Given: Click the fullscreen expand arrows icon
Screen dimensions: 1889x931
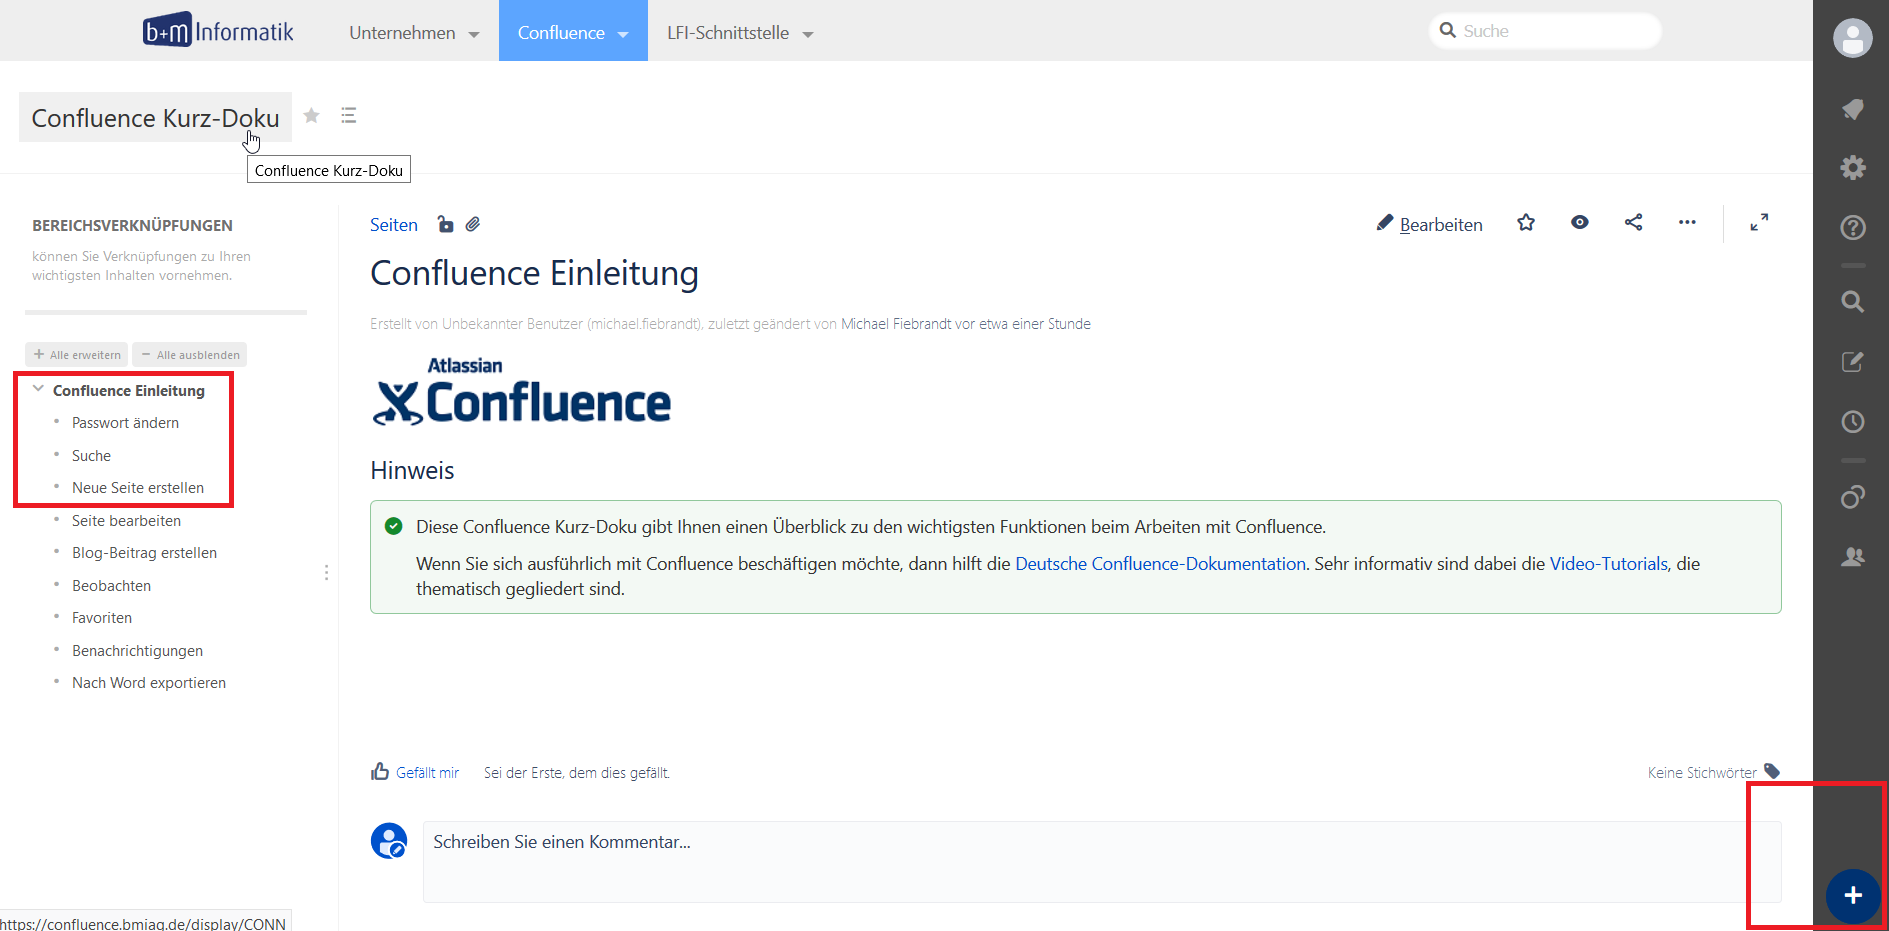Looking at the screenshot, I should (1759, 223).
